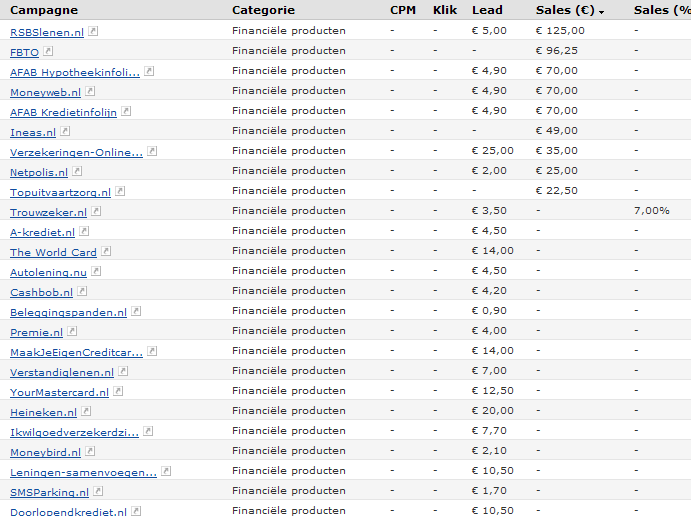
Task: Open external icon next to Beleggingspanden.nl
Action: [x=136, y=311]
